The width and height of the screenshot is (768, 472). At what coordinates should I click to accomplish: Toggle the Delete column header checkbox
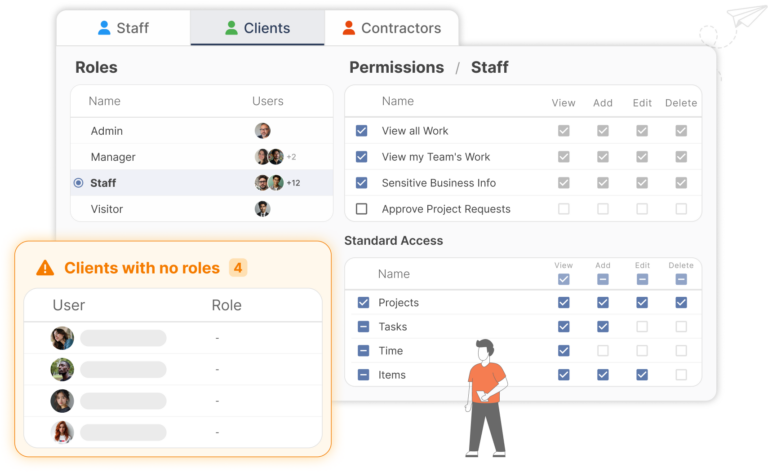point(681,279)
